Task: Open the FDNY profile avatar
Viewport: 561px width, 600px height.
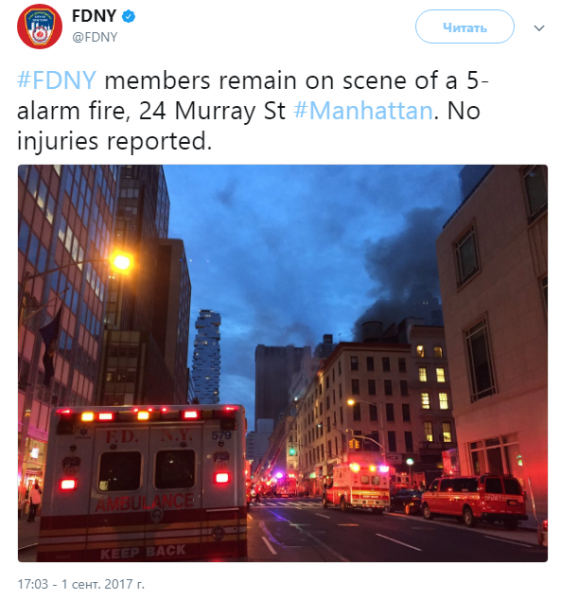Action: 39,26
